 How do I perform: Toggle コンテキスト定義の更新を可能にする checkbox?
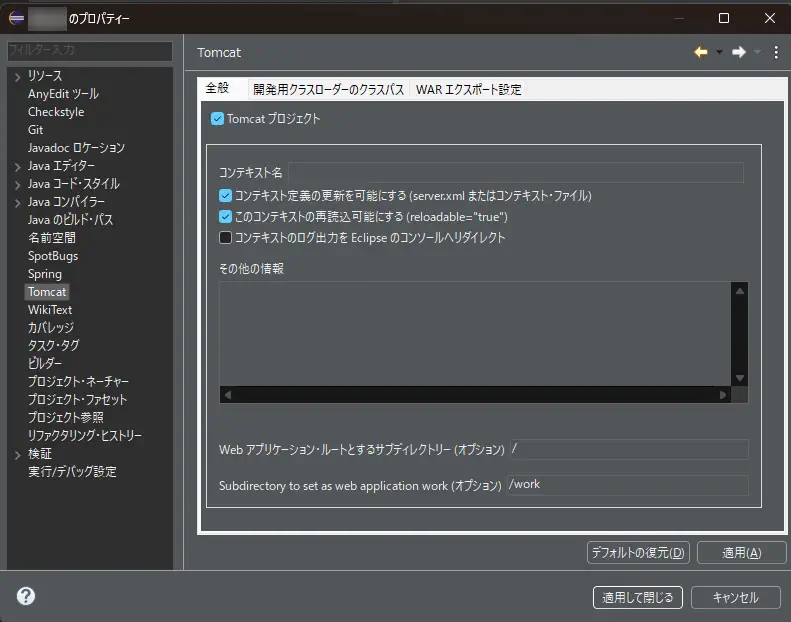[x=225, y=196]
